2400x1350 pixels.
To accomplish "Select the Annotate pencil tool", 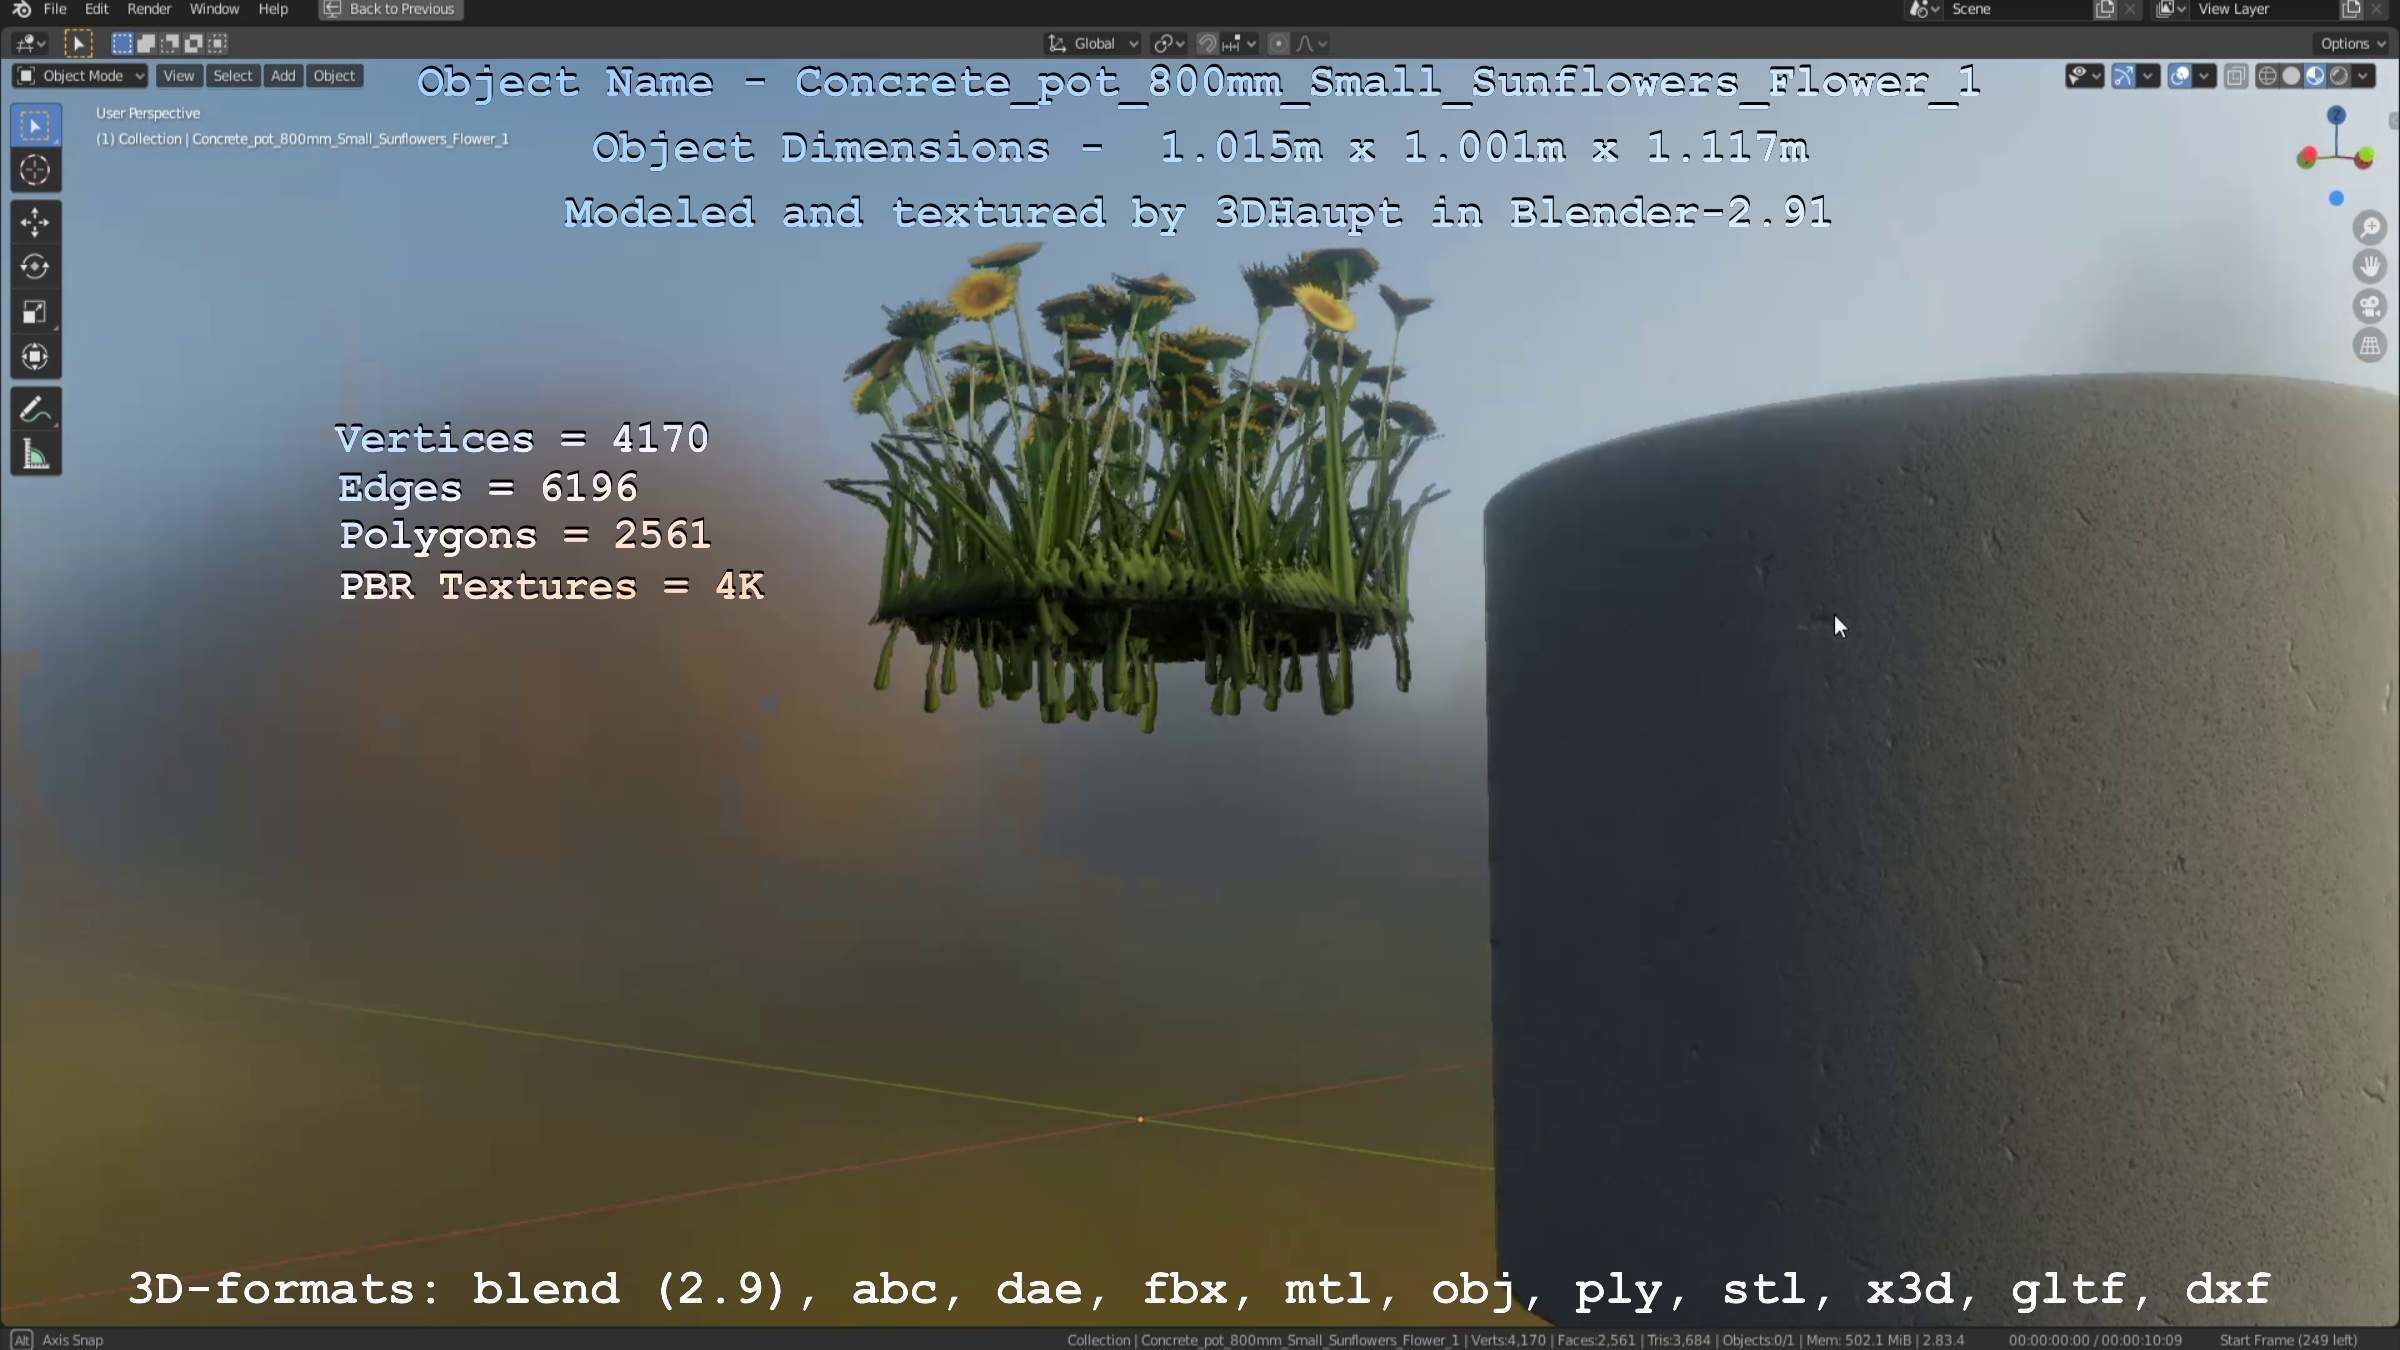I will [35, 410].
